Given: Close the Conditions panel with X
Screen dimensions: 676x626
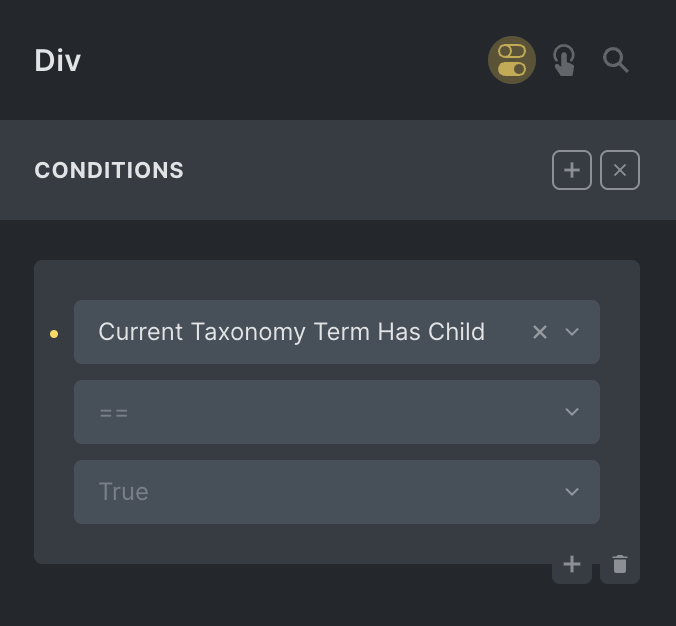Looking at the screenshot, I should 620,170.
